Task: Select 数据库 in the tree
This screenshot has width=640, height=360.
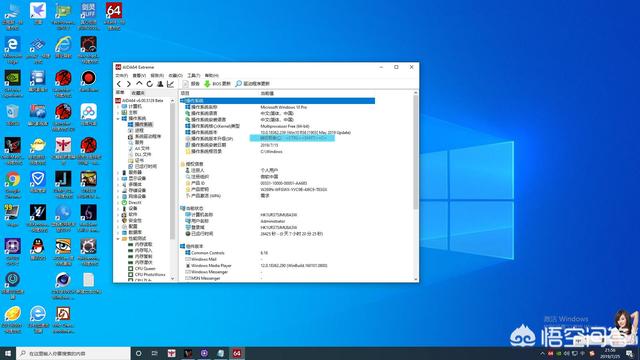Action: click(x=135, y=232)
